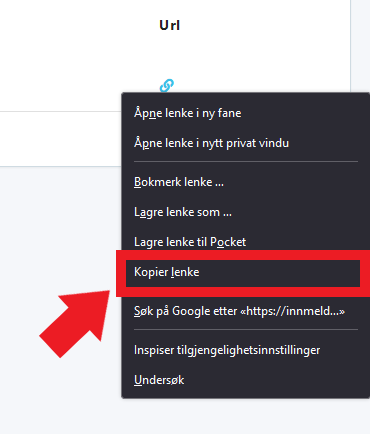This screenshot has height=434, width=370.
Task: Choose 'Søk på Google etter' entry
Action: tap(246, 311)
